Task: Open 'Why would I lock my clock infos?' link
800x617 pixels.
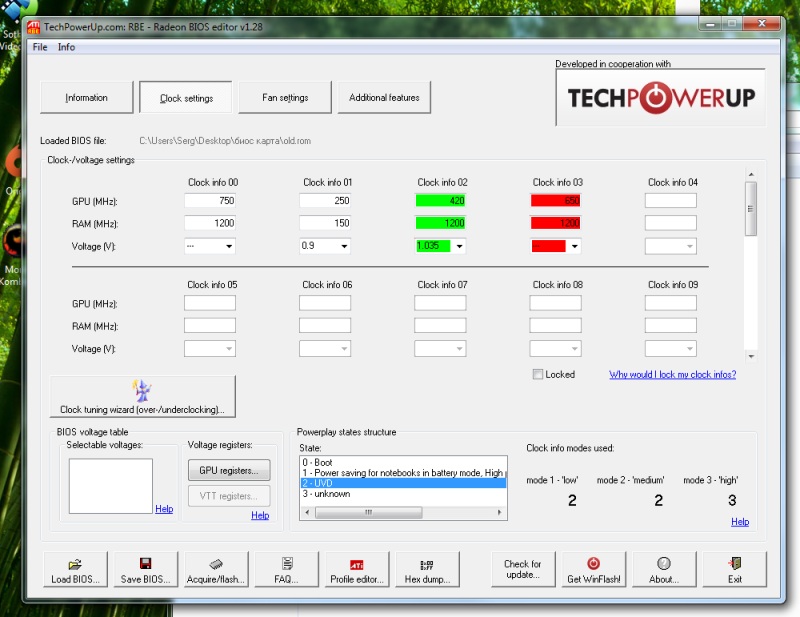Action: [672, 375]
